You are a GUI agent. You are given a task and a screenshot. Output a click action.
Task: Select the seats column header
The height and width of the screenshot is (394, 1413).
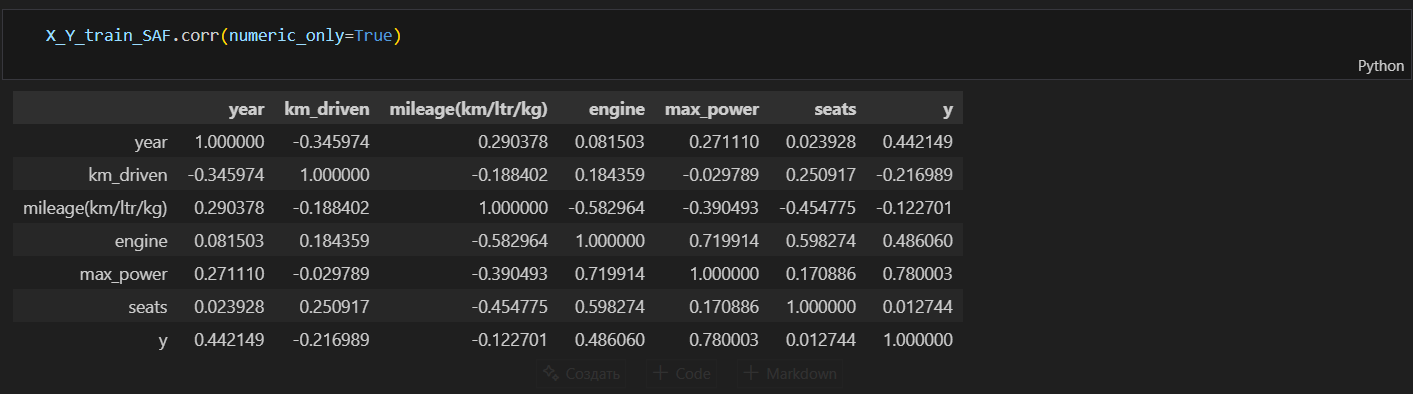(835, 109)
